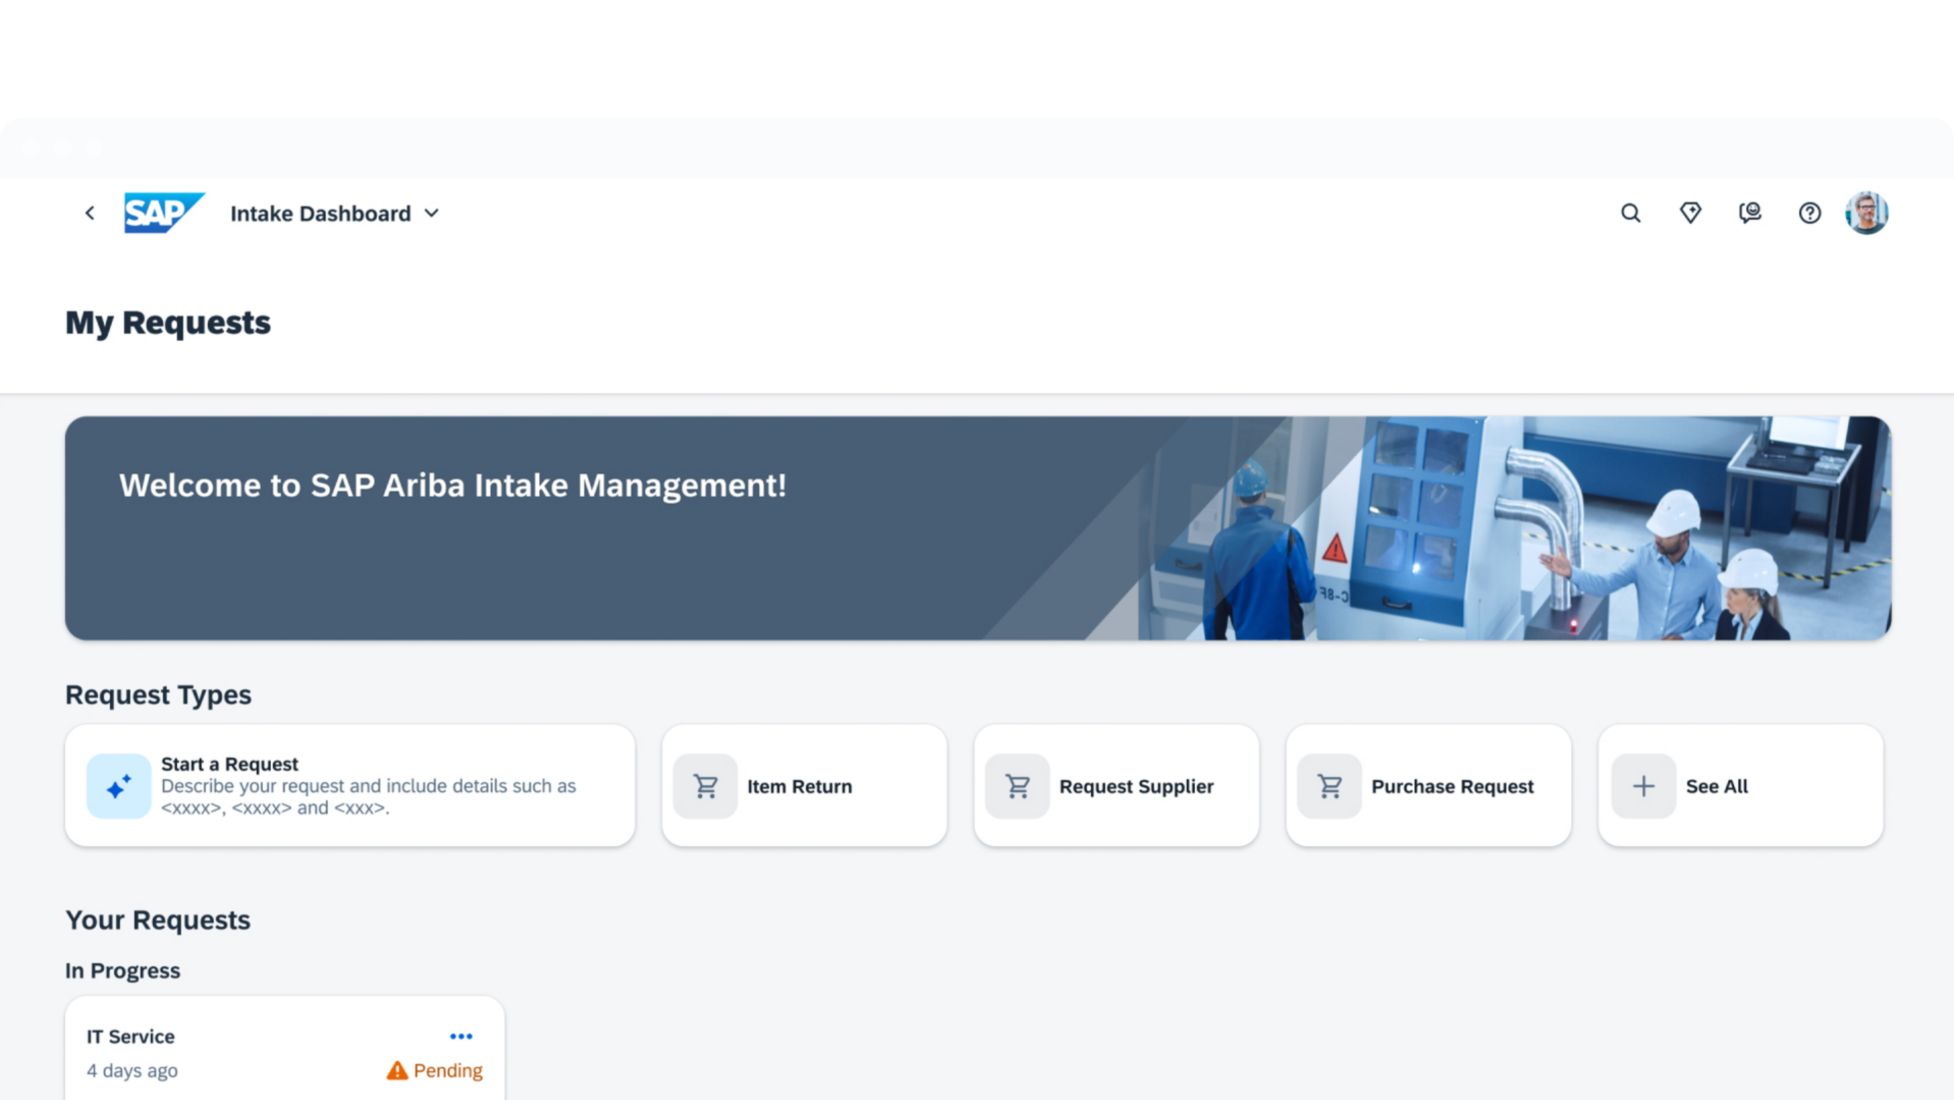Open the search icon in header

[1630, 213]
